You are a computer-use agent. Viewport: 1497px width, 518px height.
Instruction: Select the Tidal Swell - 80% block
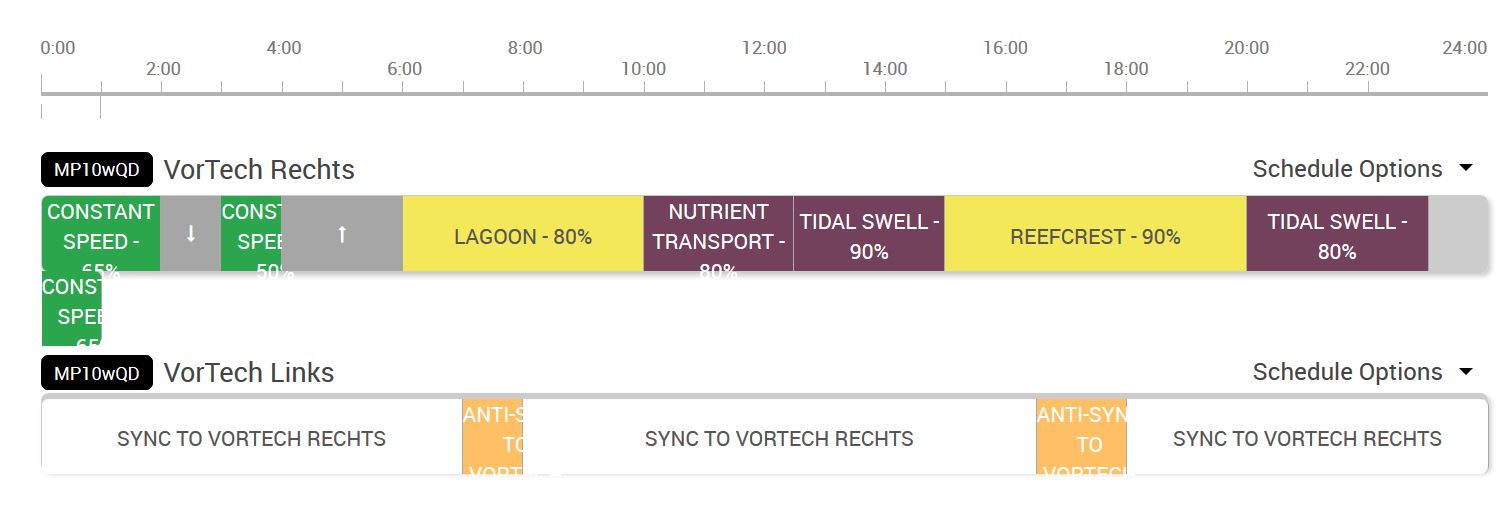[x=1337, y=237]
